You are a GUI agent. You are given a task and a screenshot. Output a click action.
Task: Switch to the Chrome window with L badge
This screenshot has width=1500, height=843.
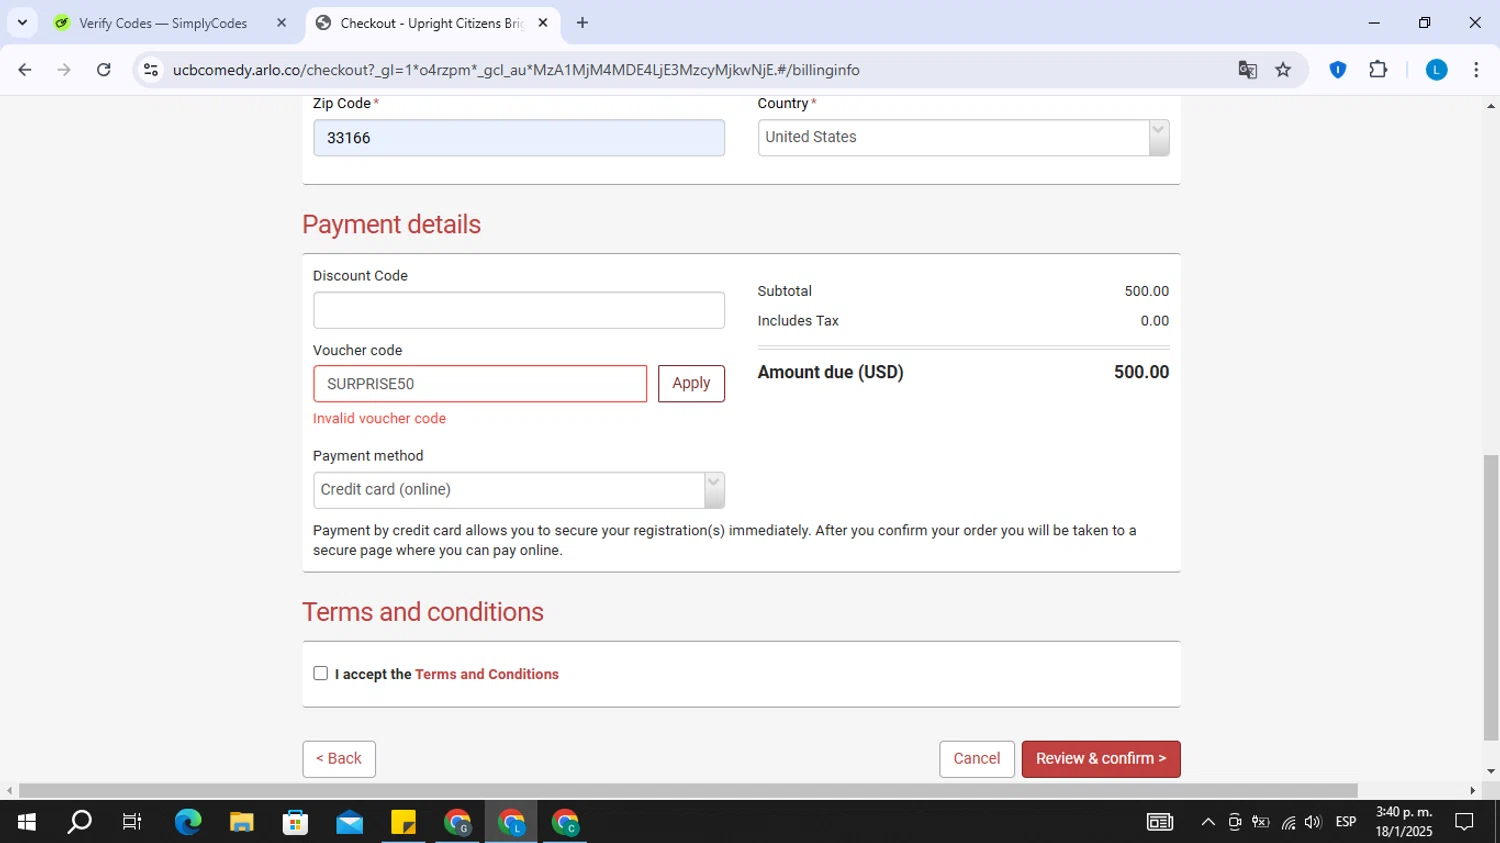point(512,822)
